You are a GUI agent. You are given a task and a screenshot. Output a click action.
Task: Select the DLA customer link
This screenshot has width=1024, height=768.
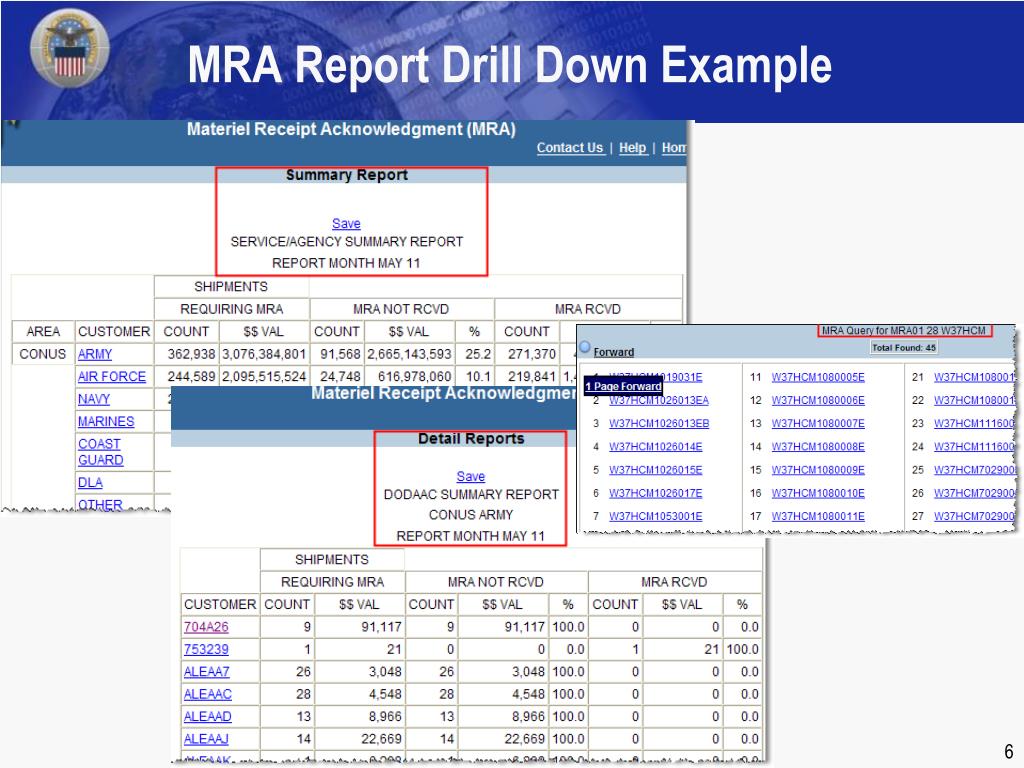click(x=90, y=483)
